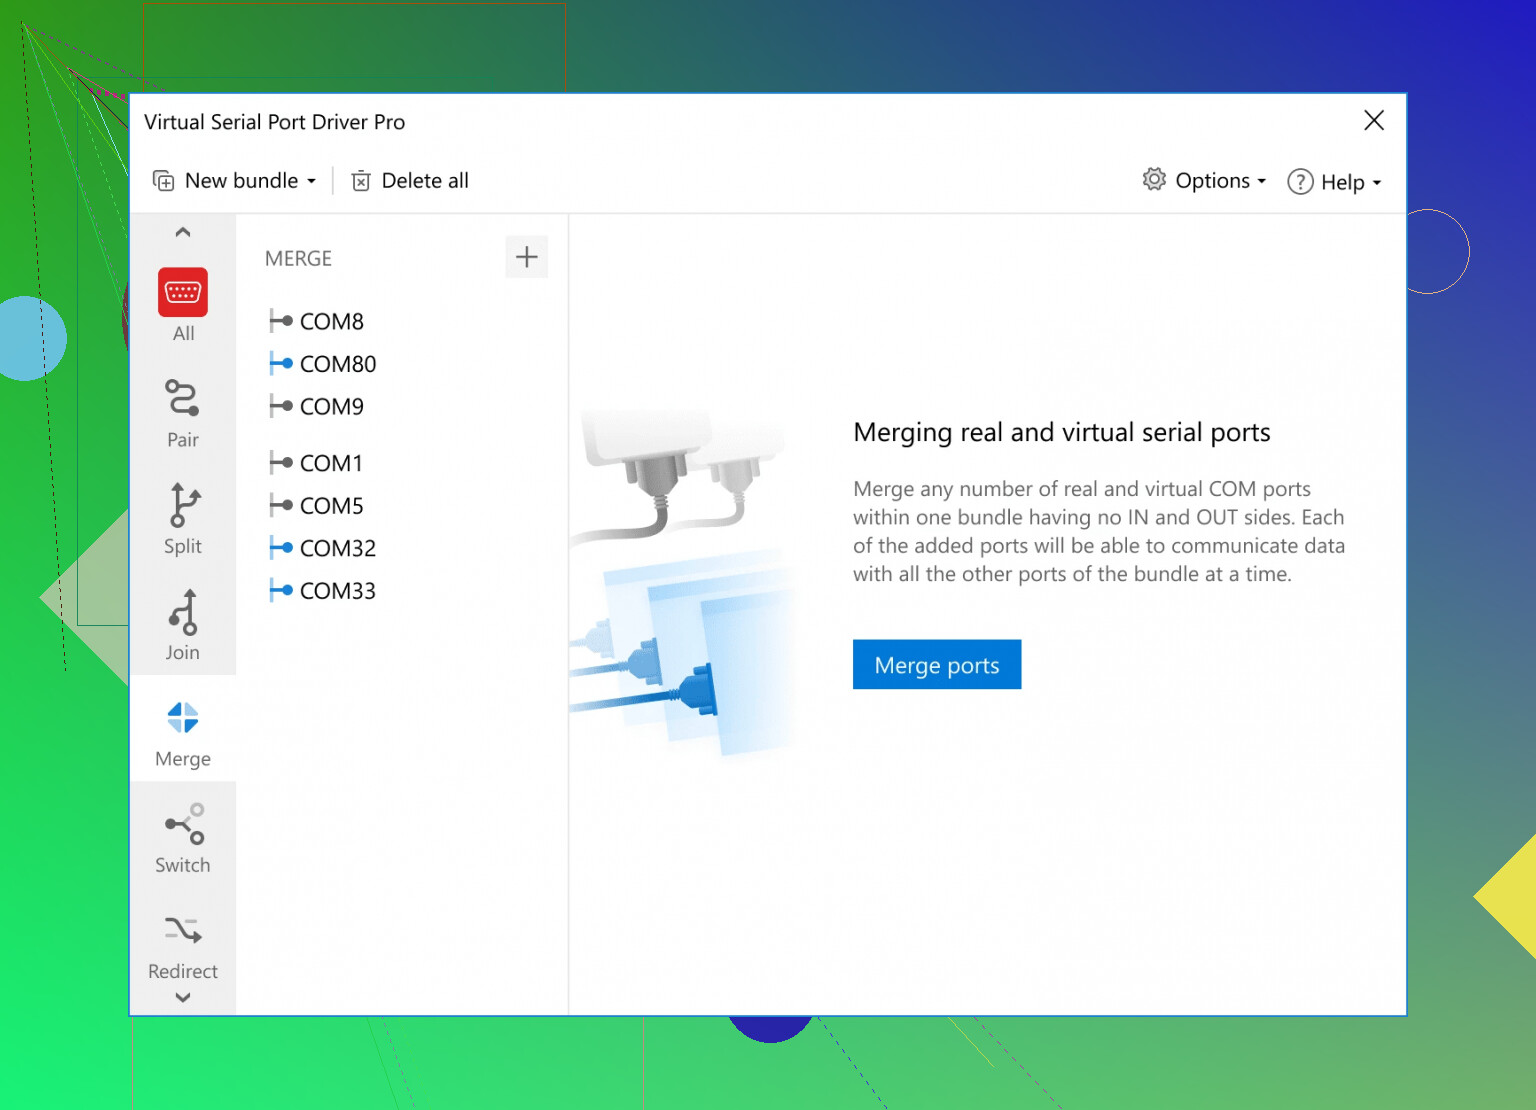
Task: Expand the New bundle dropdown arrow
Action: (312, 182)
